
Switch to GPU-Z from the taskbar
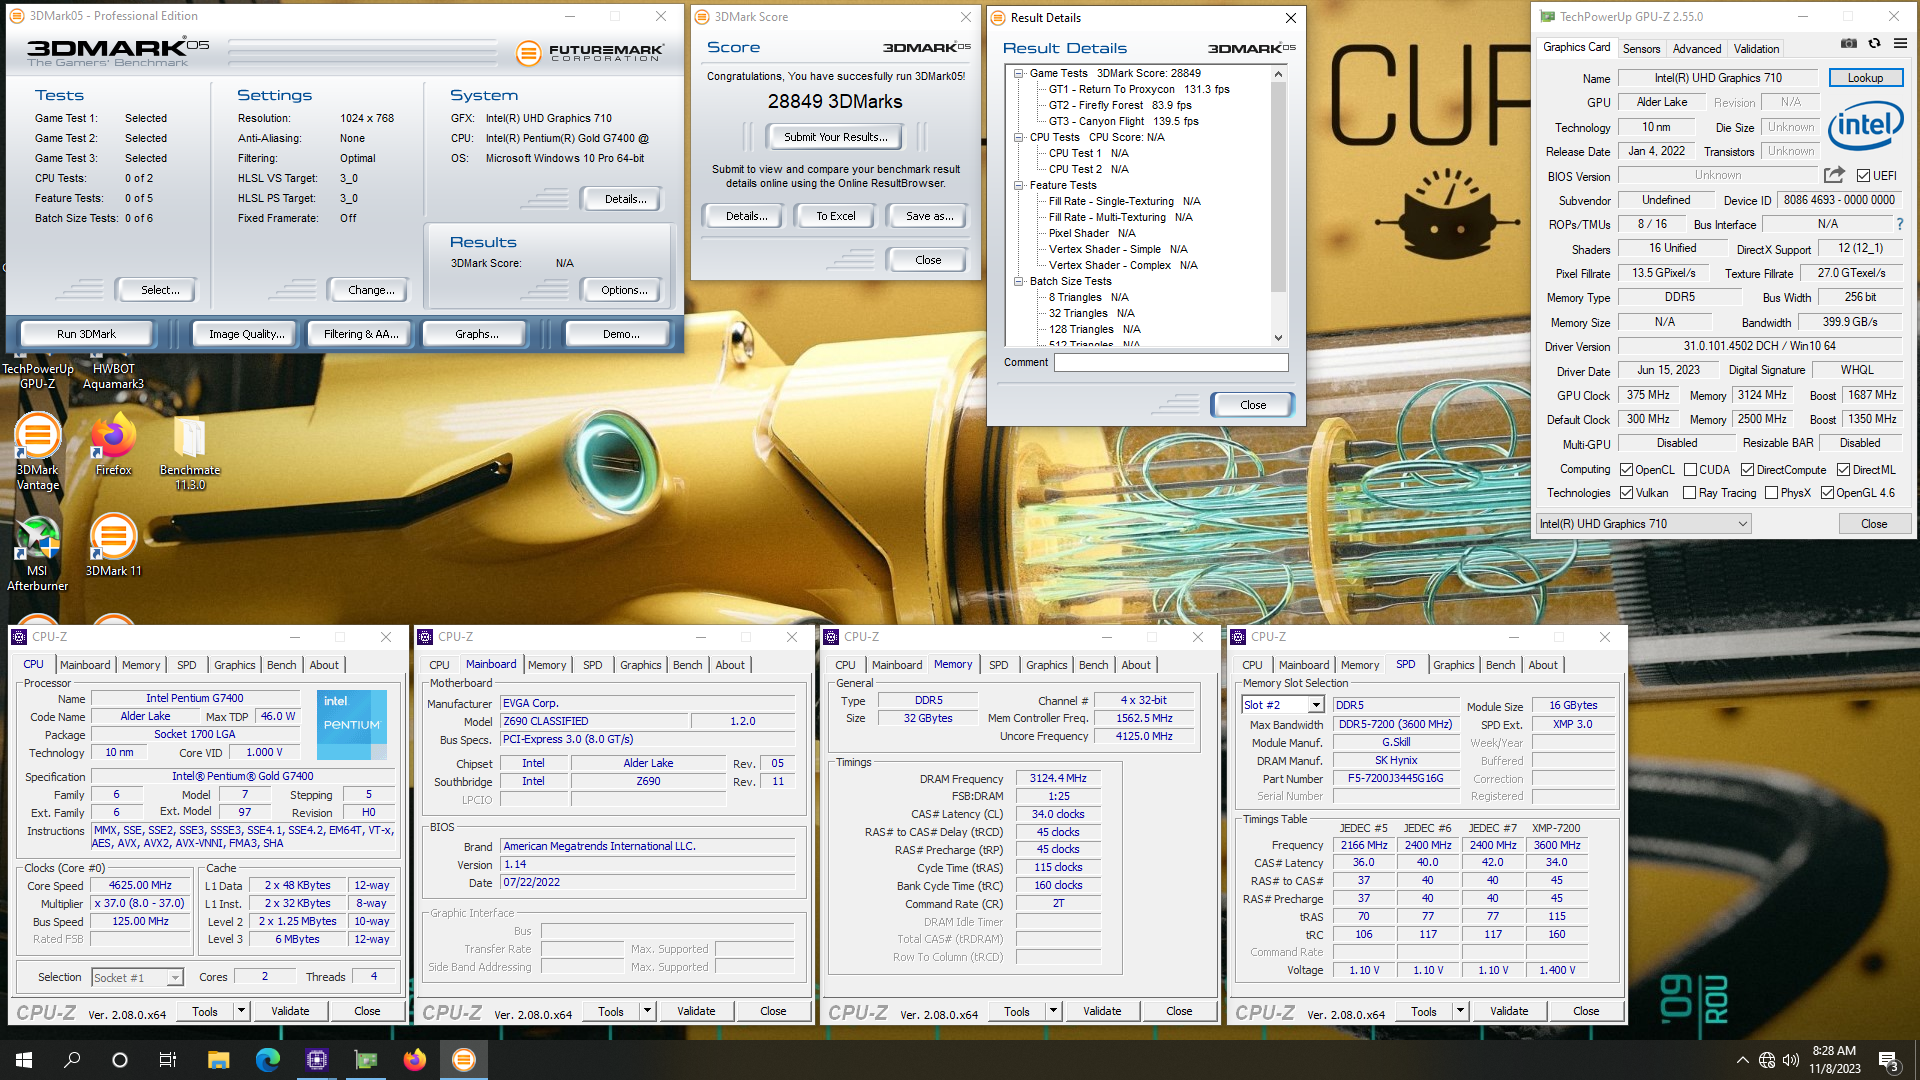pos(366,1060)
